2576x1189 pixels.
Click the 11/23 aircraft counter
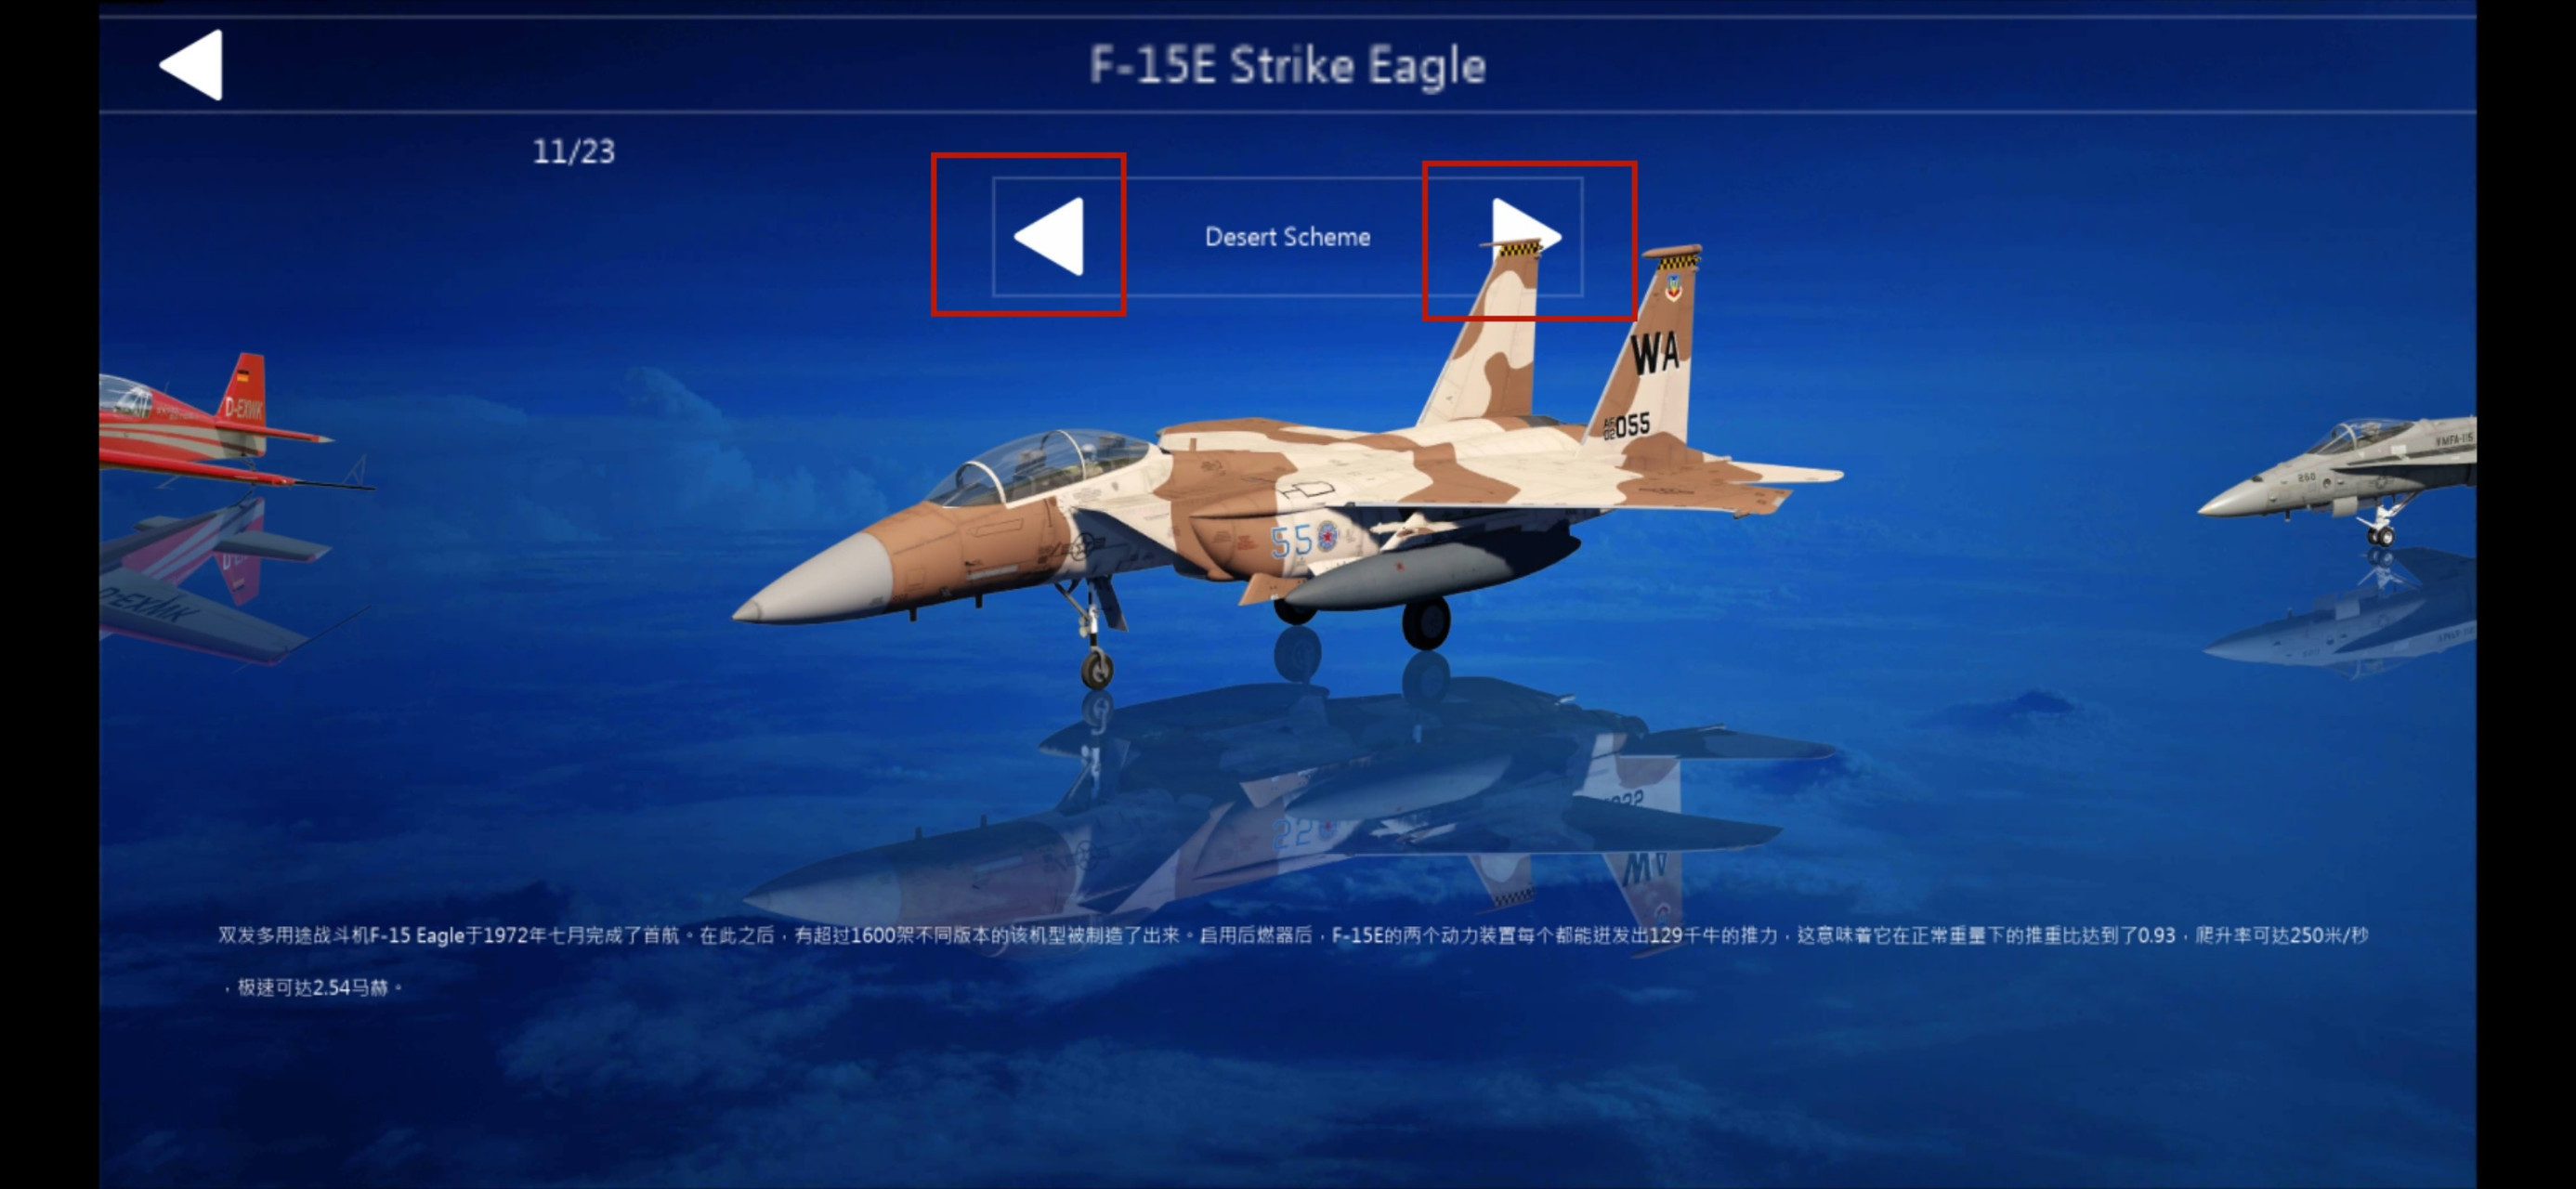(573, 152)
